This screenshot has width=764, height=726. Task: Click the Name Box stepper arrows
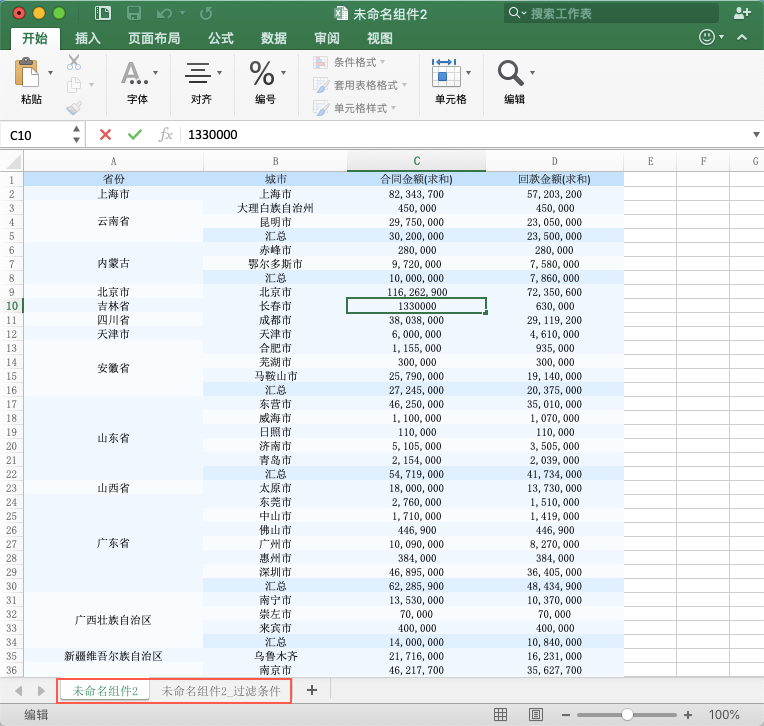76,134
